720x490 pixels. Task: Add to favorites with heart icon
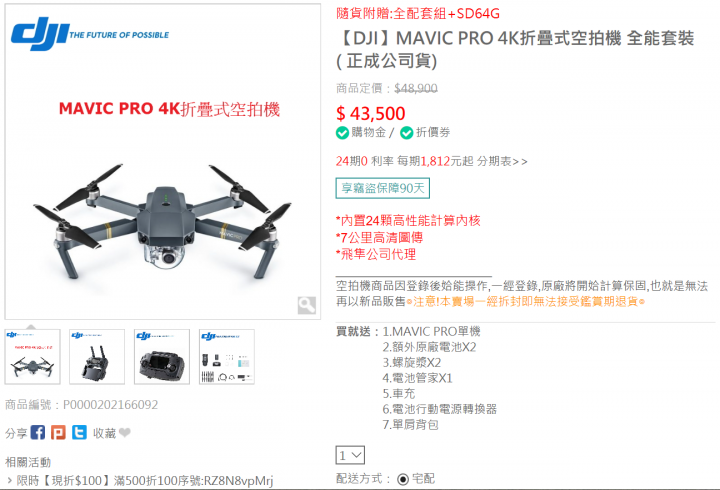click(x=124, y=432)
